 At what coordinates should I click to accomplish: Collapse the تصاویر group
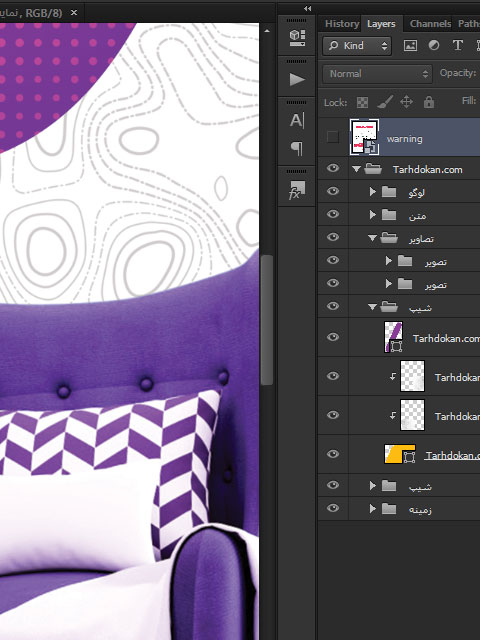point(372,238)
